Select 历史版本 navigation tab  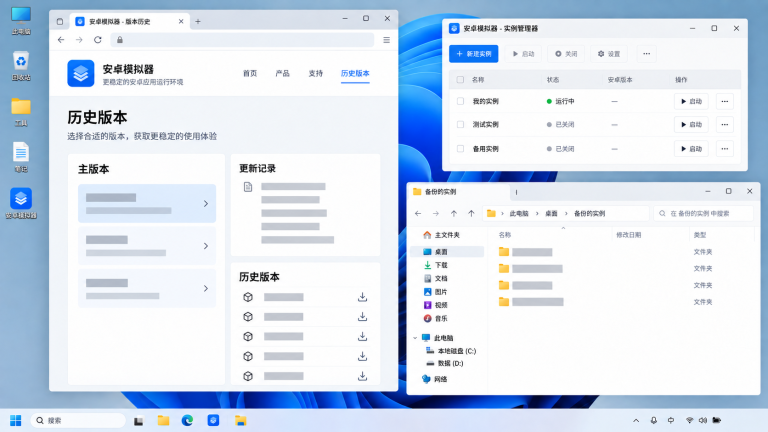(x=355, y=73)
